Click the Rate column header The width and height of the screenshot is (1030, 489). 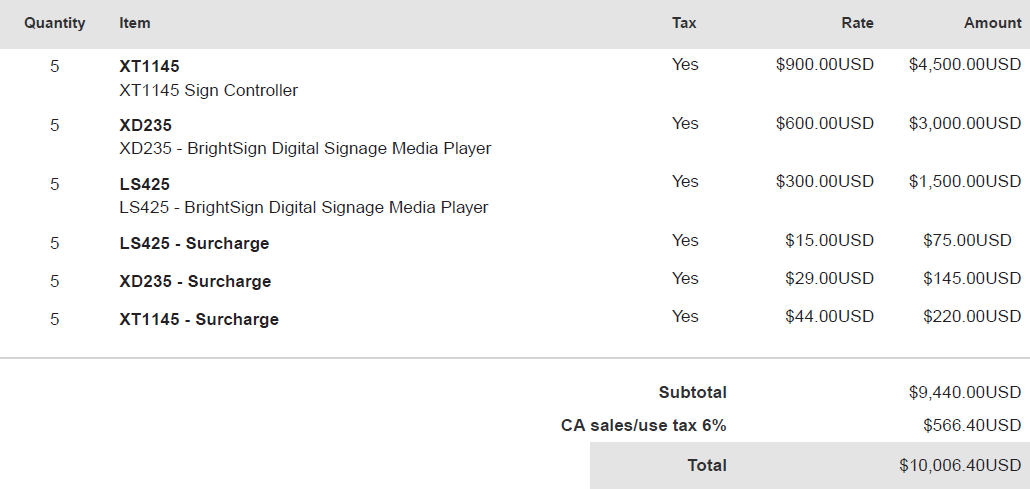coord(857,23)
